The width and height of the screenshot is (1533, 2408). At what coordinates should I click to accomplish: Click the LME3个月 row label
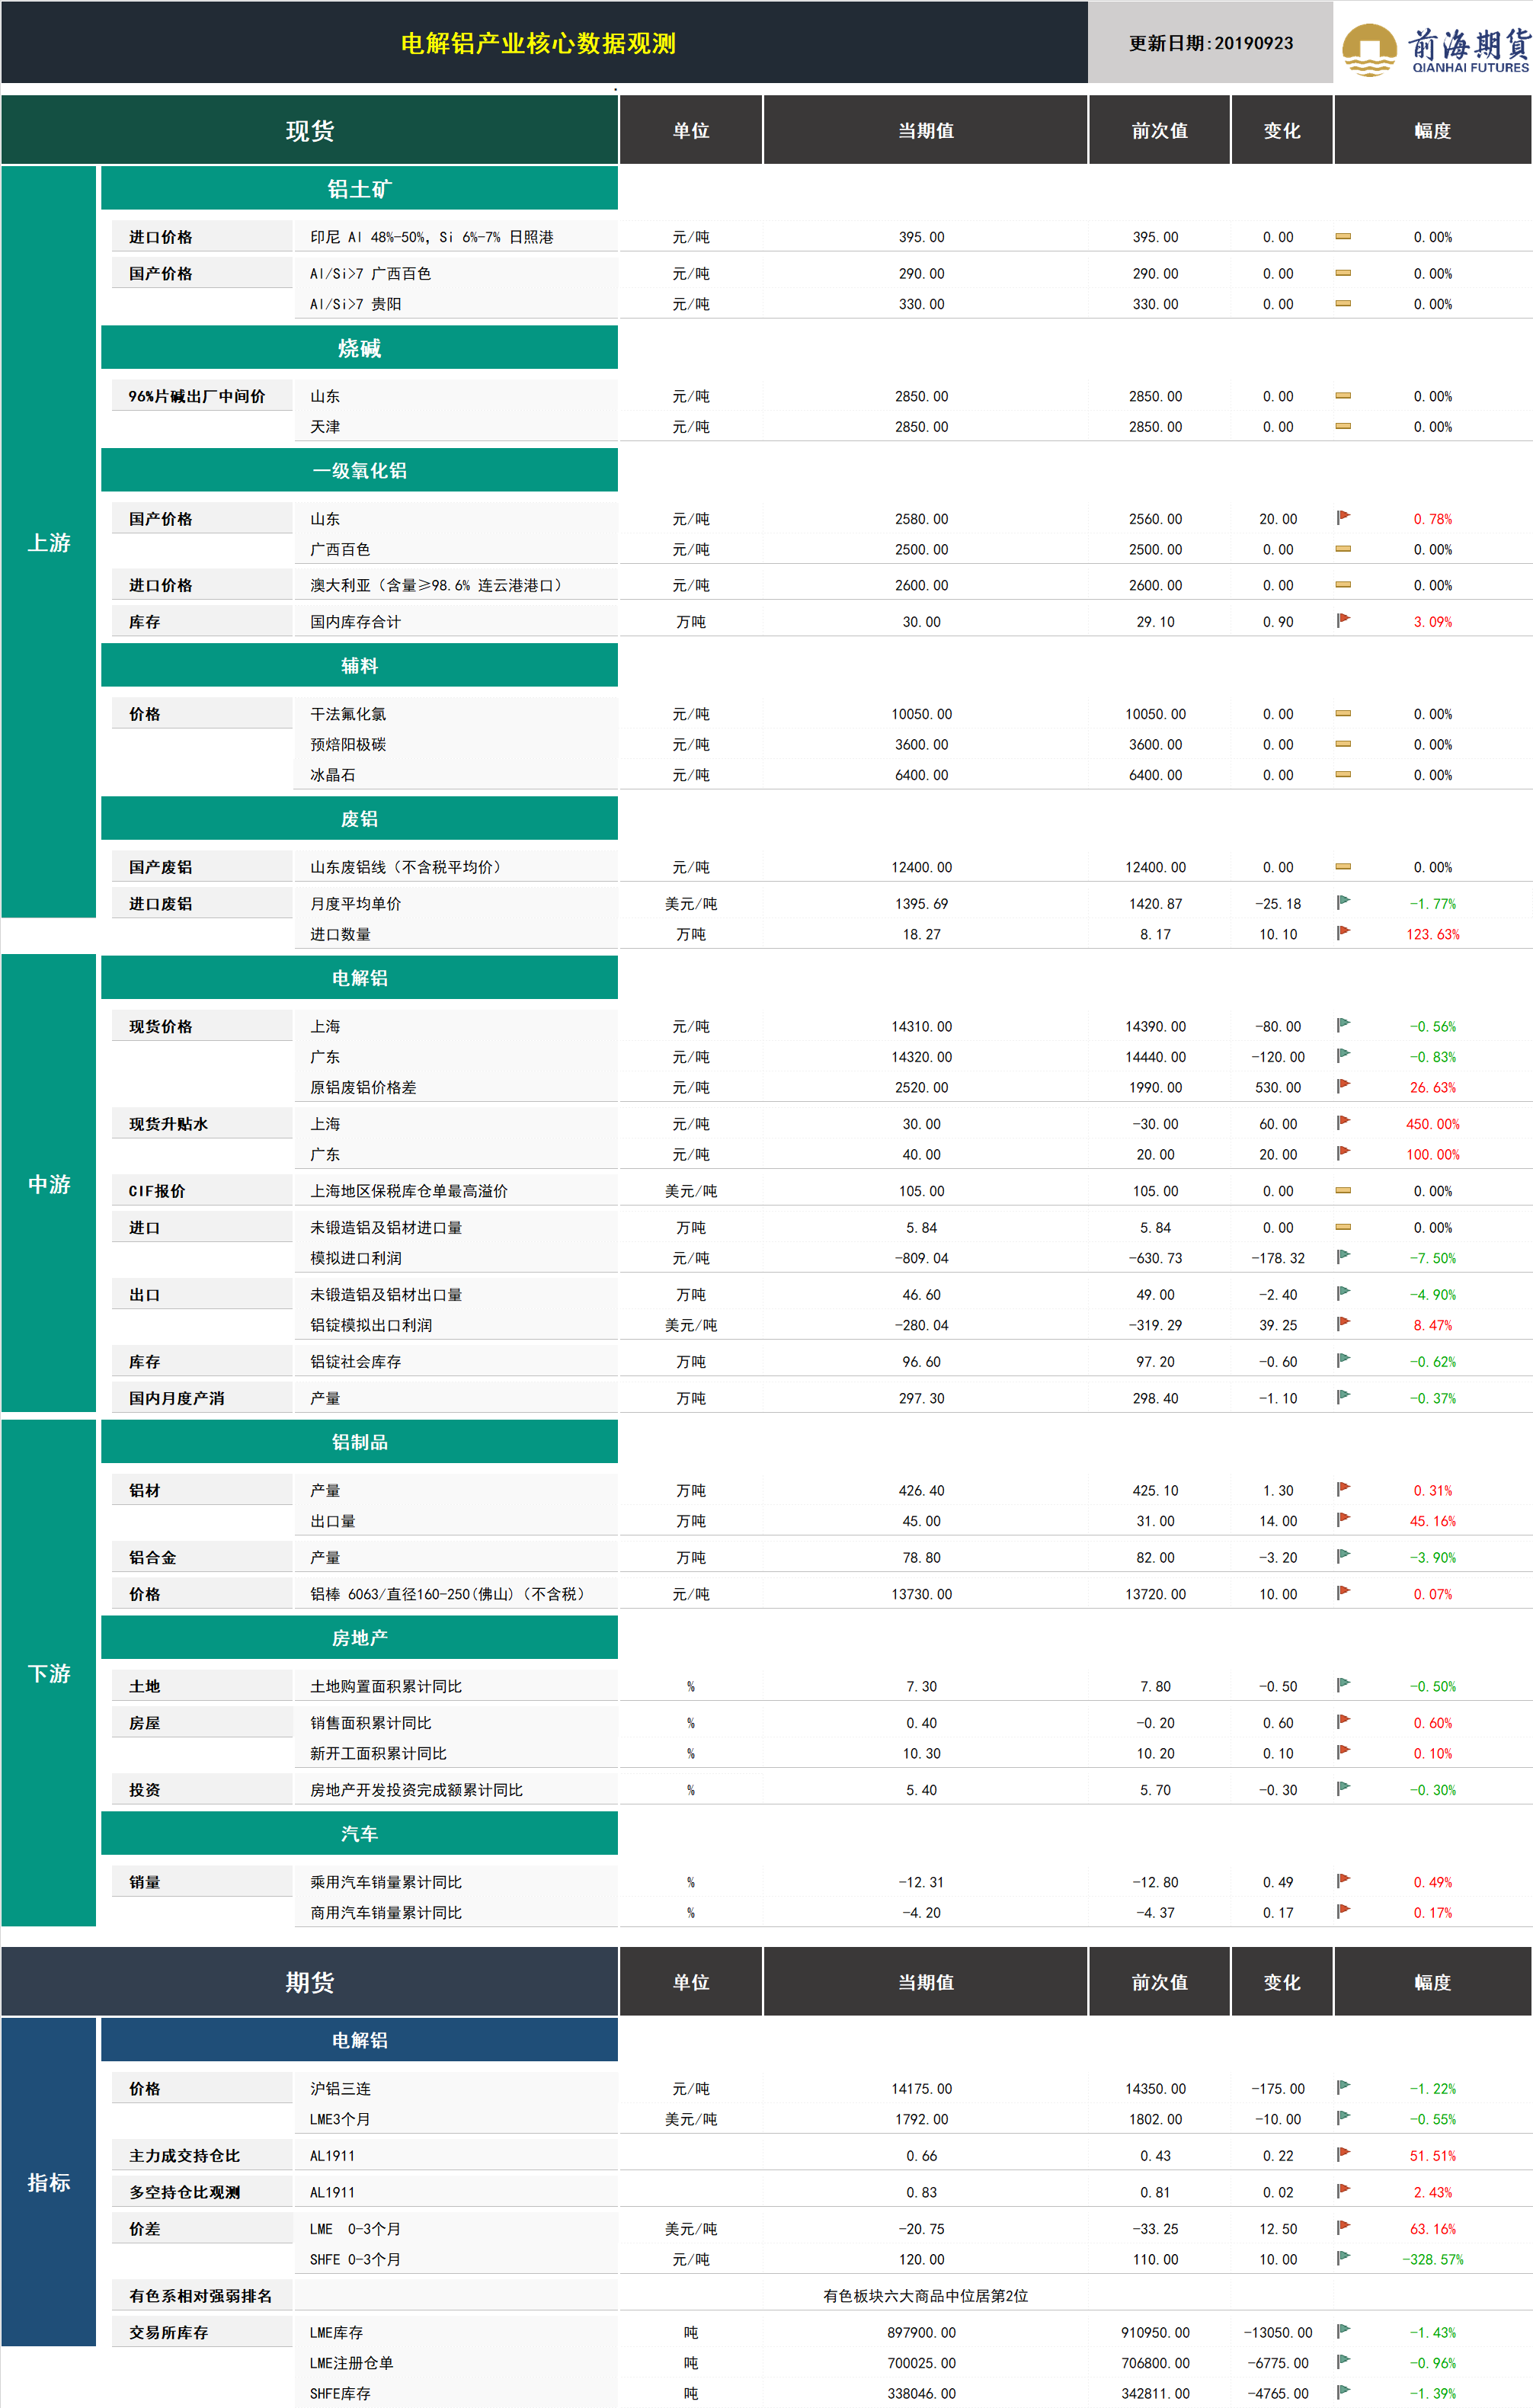[x=340, y=2119]
